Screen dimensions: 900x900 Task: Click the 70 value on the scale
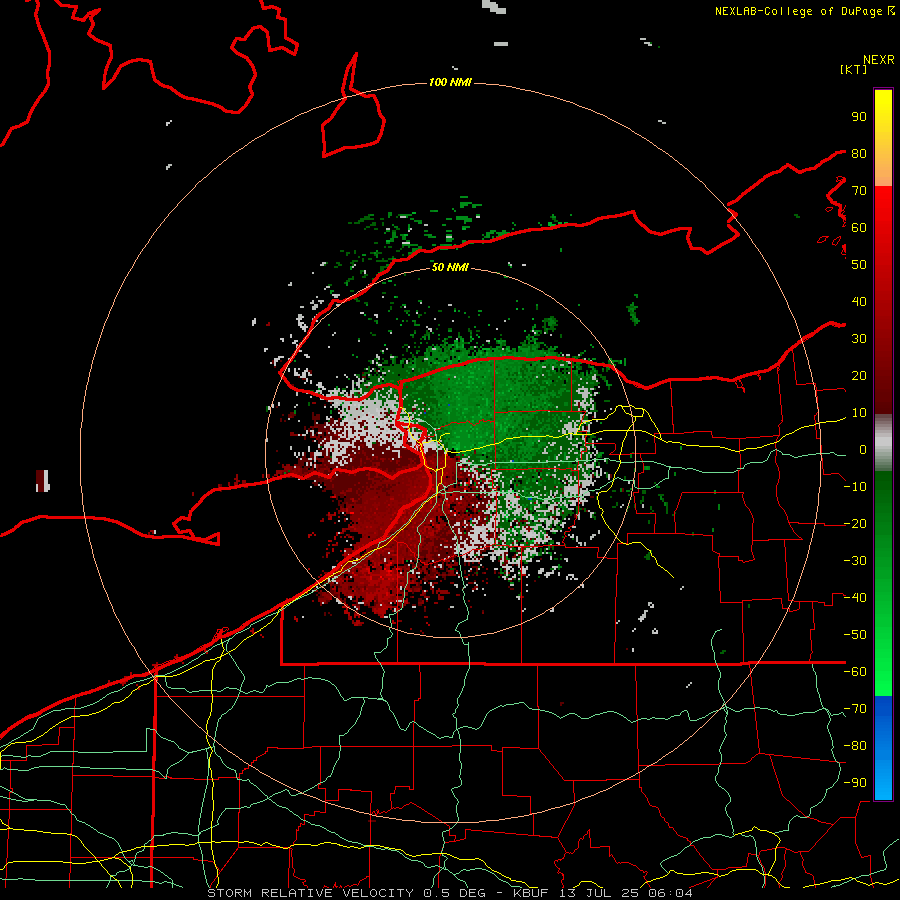pyautogui.click(x=859, y=191)
